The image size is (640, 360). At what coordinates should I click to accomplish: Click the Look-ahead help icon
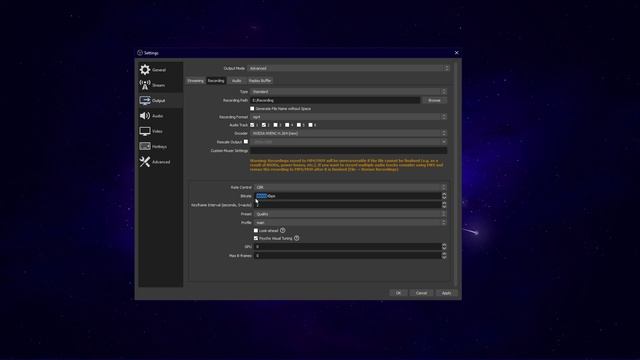[282, 231]
